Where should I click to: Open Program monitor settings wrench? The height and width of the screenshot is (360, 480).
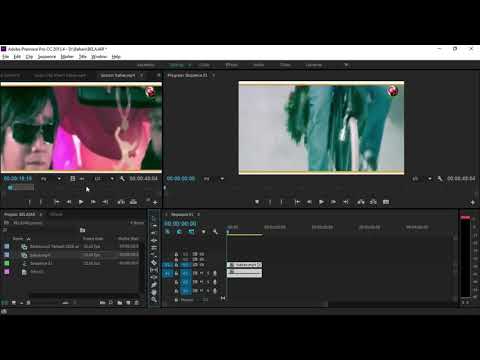(440, 179)
